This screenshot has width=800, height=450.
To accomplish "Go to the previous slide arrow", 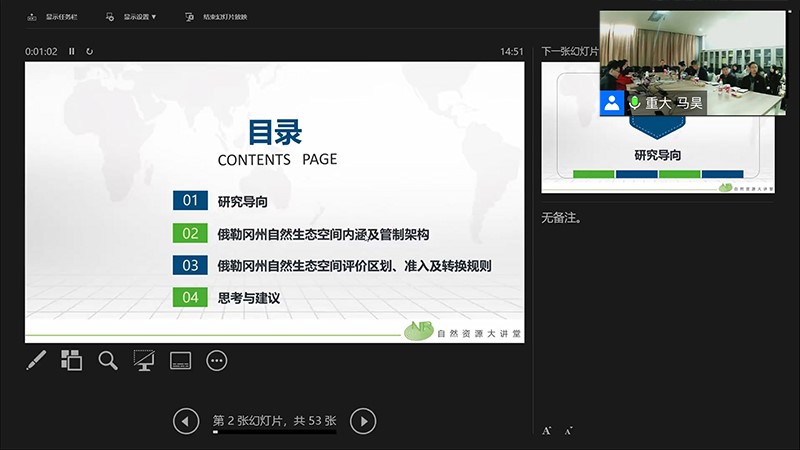I will pos(186,421).
